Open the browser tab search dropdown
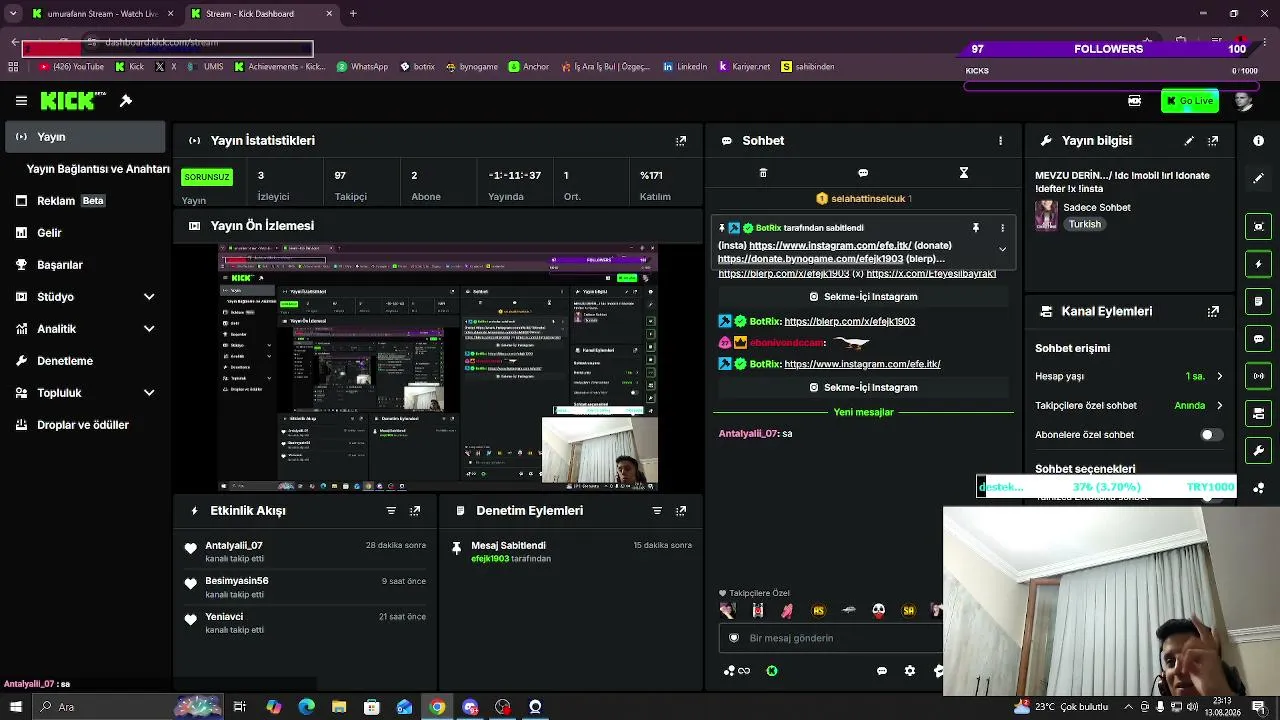Viewport: 1280px width, 720px height. (x=14, y=13)
